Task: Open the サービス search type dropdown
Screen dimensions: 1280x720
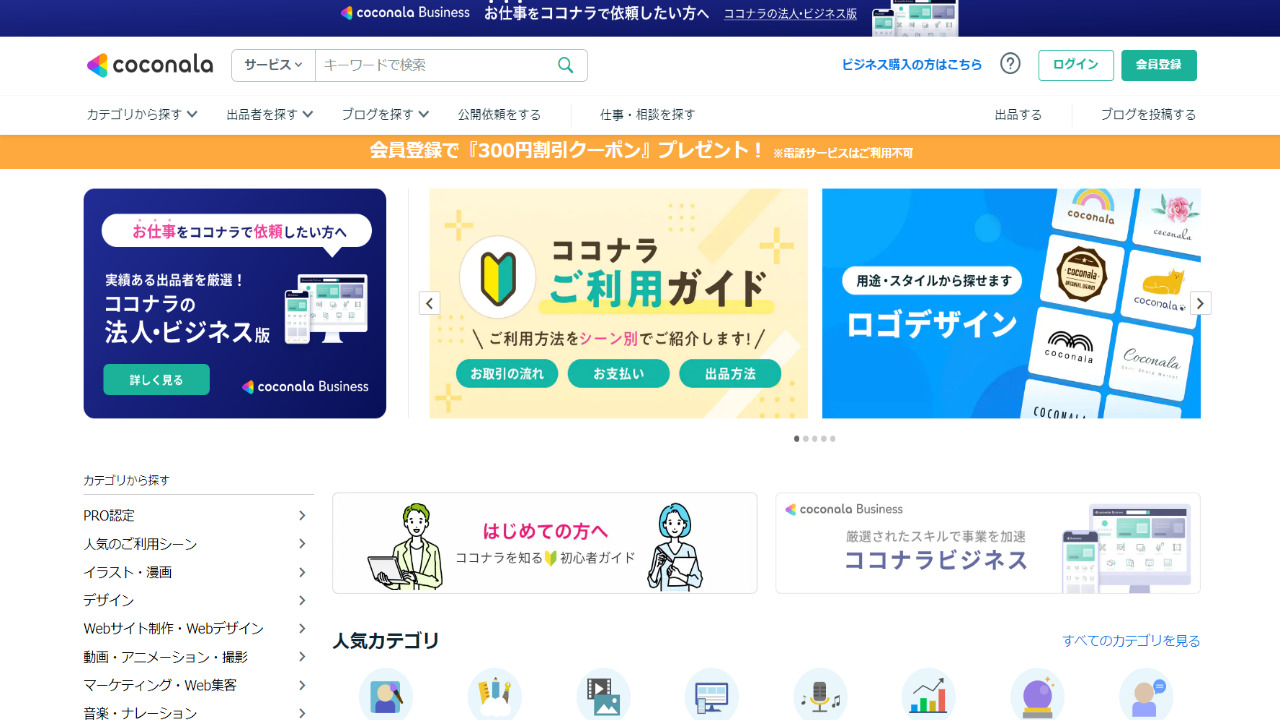Action: click(273, 65)
